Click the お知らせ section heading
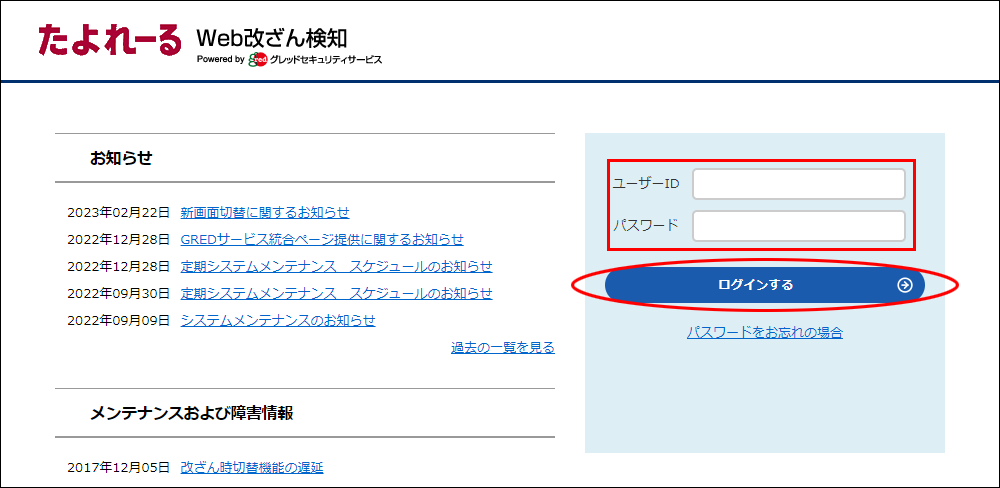 click(121, 158)
